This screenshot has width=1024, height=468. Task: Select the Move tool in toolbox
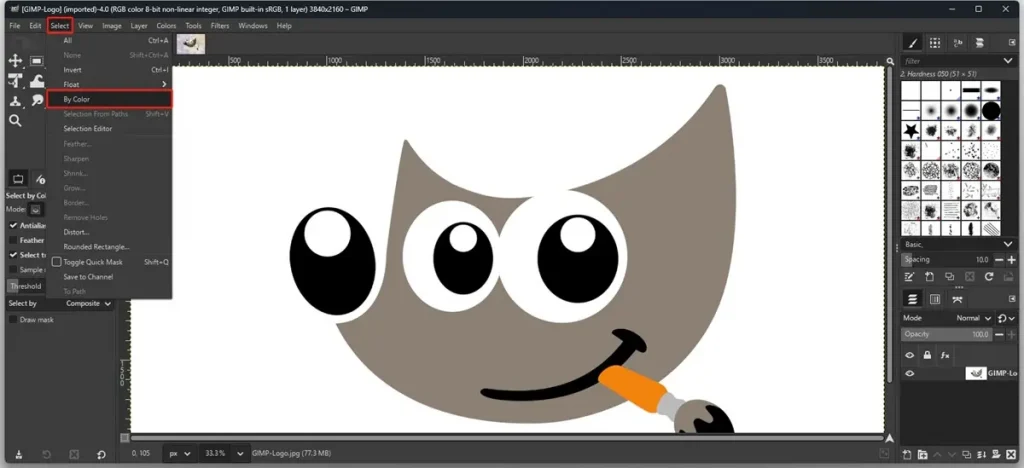click(16, 61)
